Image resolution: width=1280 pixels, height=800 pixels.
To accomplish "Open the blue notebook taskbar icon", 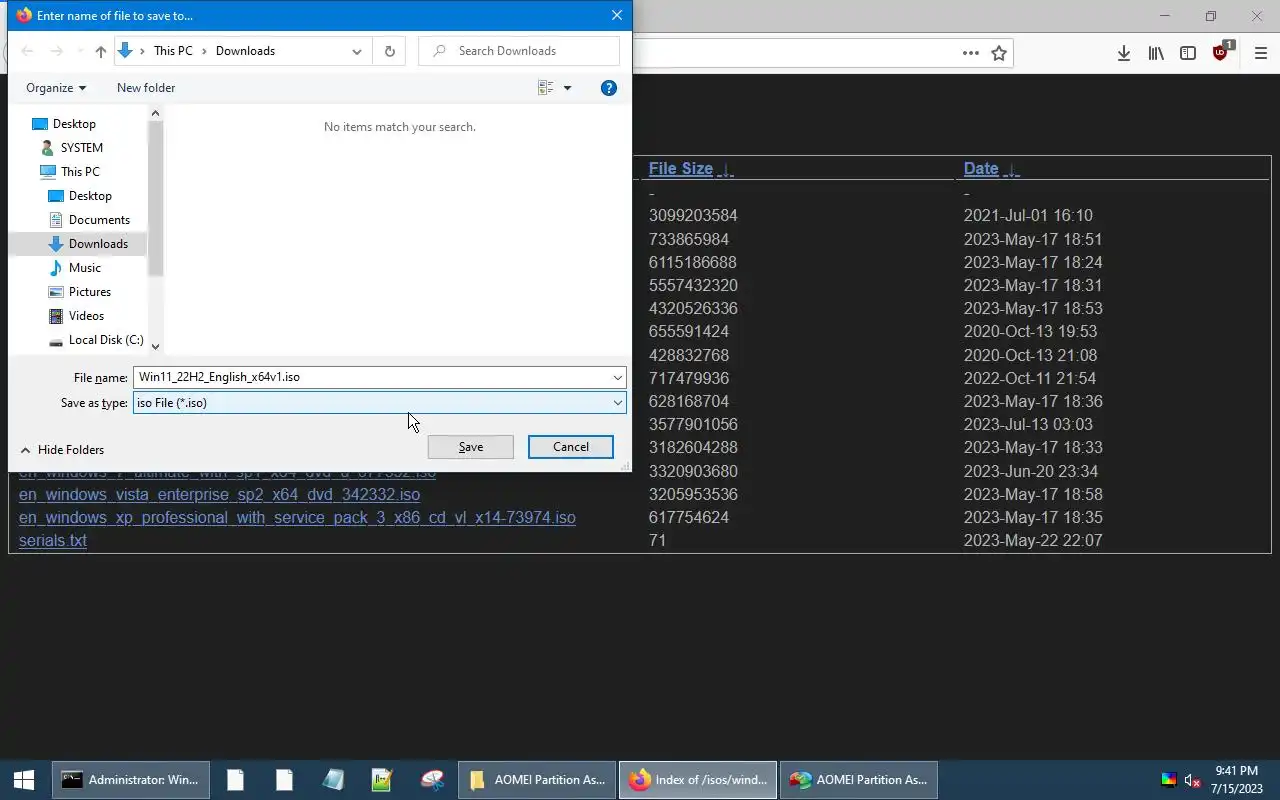I will pos(333,780).
